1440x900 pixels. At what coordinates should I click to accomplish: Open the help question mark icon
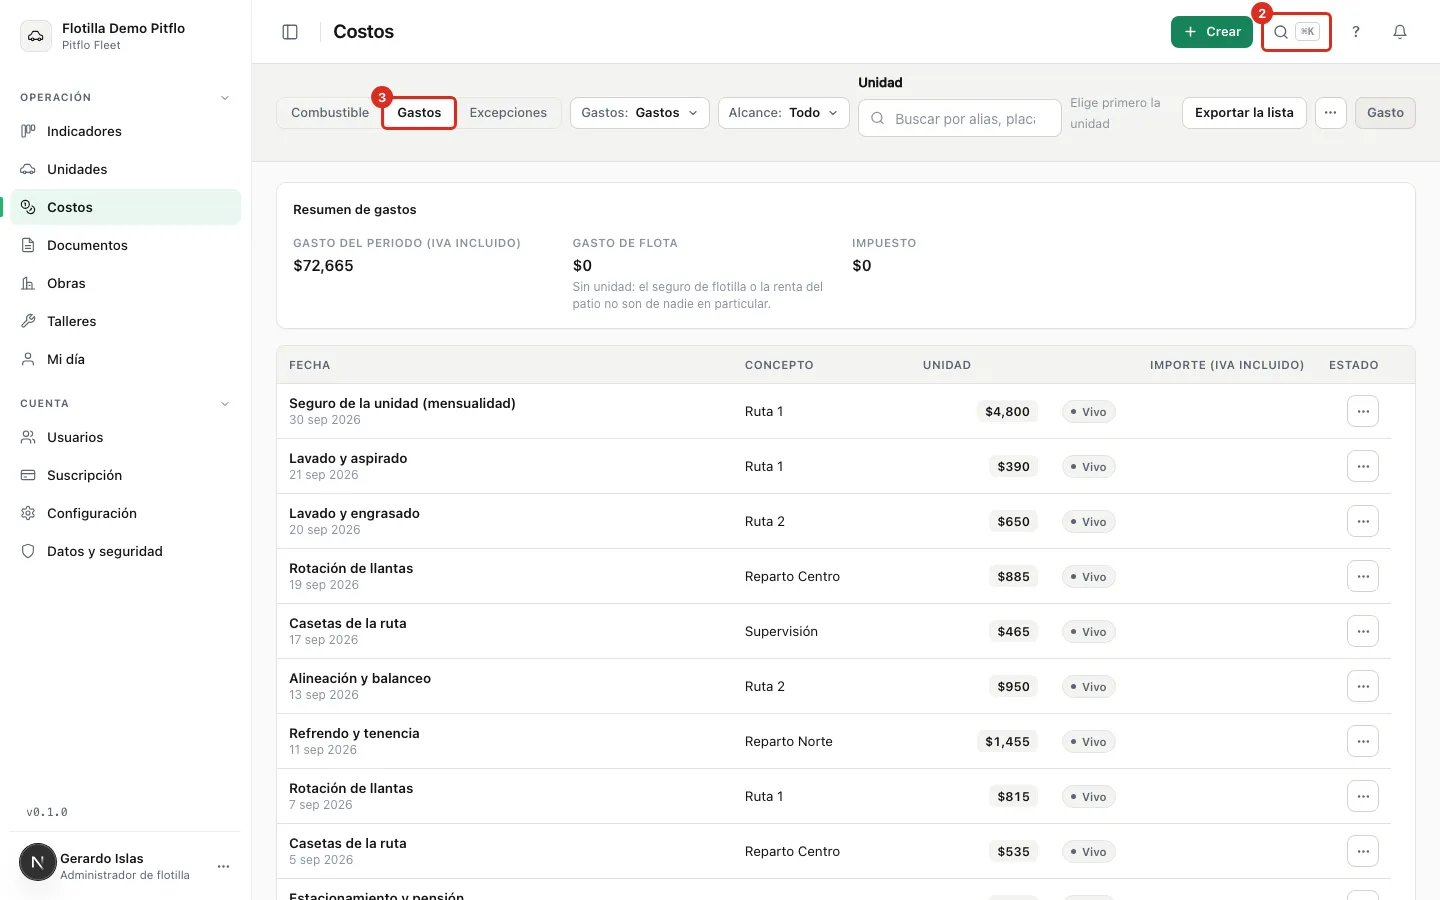(1356, 32)
